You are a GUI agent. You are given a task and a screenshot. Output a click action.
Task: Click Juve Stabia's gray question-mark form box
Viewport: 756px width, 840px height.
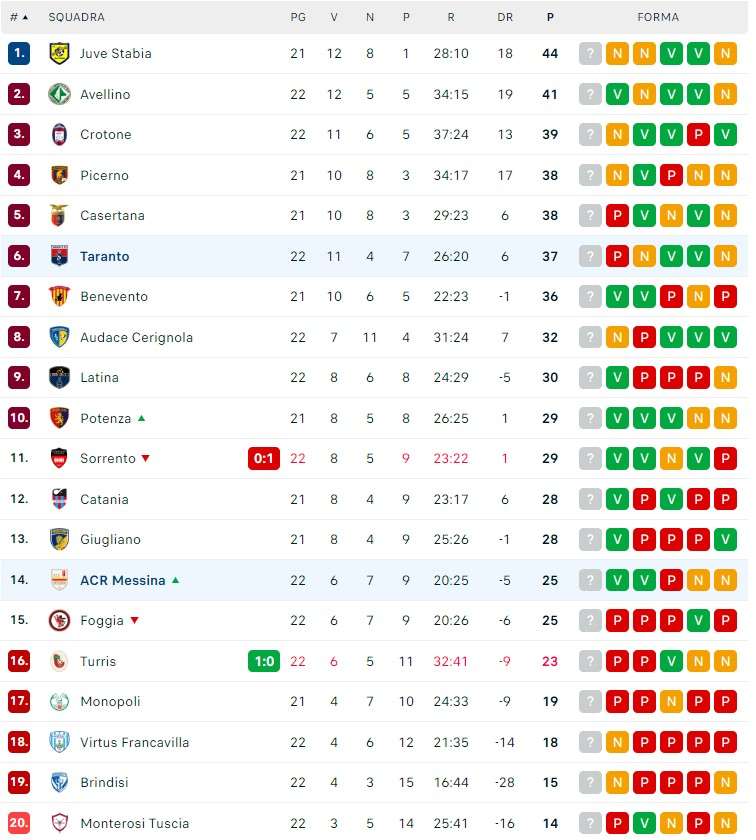tap(591, 54)
